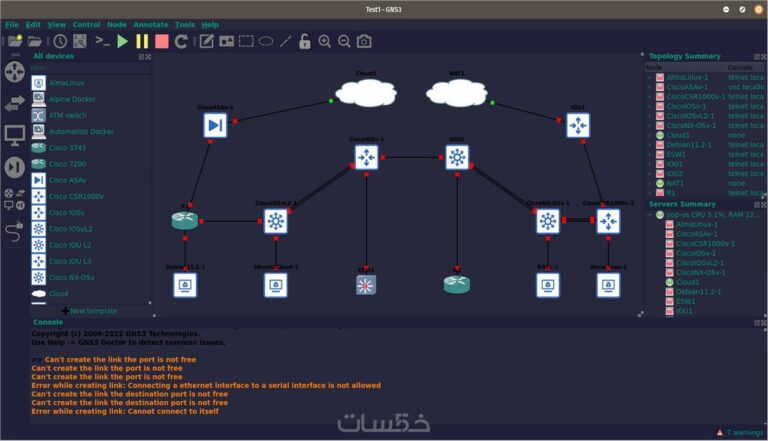Open the File menu
The height and width of the screenshot is (441, 768).
(12, 24)
